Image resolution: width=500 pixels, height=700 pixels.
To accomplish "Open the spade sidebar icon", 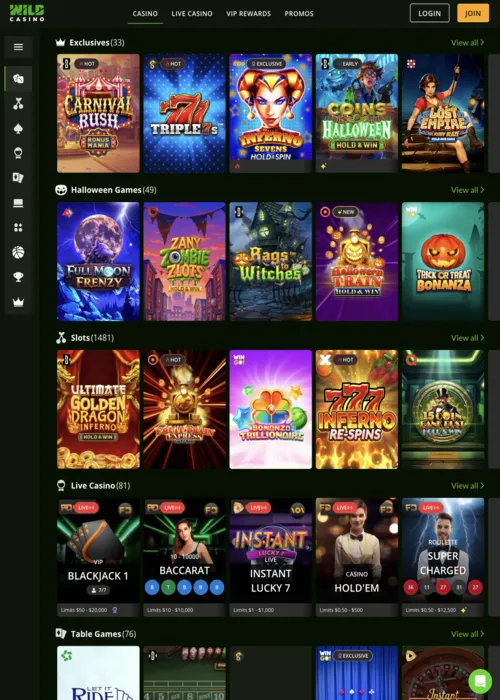I will [18, 129].
